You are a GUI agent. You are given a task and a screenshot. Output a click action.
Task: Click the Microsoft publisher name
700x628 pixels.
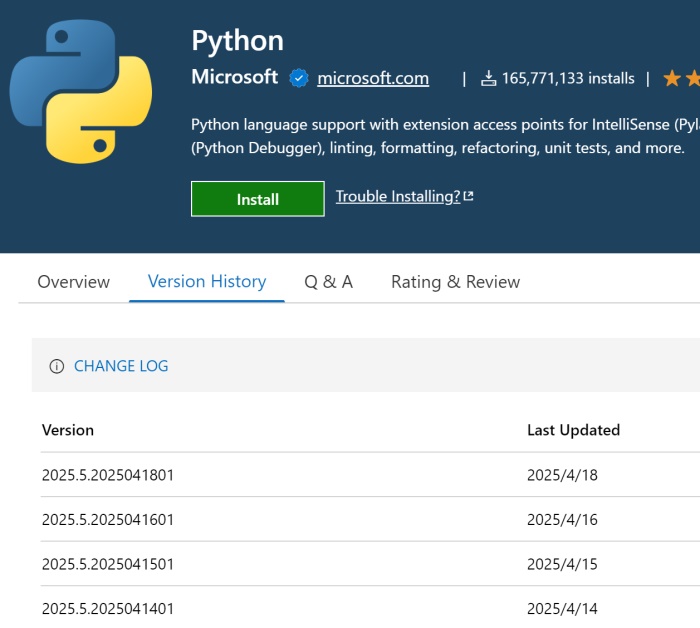click(234, 77)
